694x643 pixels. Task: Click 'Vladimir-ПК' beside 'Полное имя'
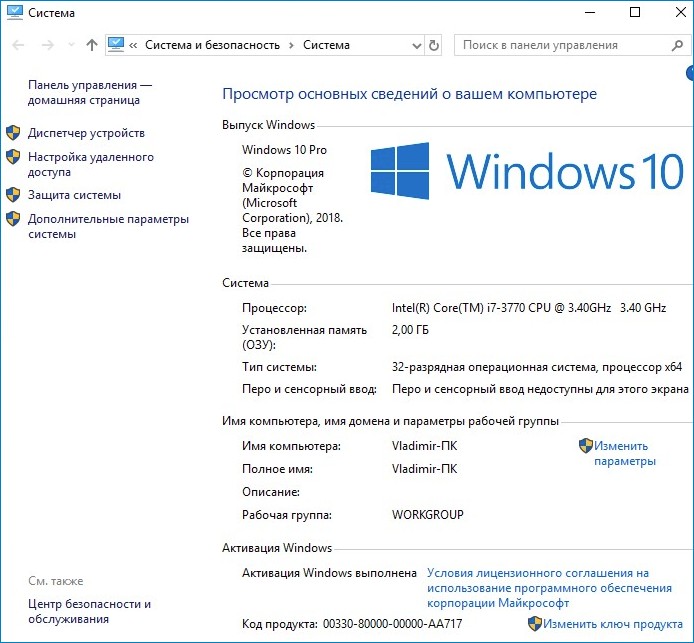tap(424, 469)
